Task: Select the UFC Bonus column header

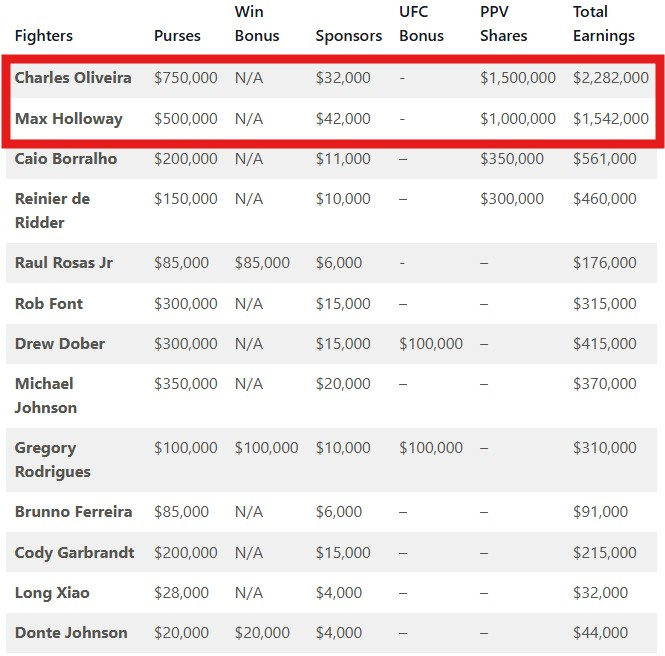Action: (x=421, y=24)
